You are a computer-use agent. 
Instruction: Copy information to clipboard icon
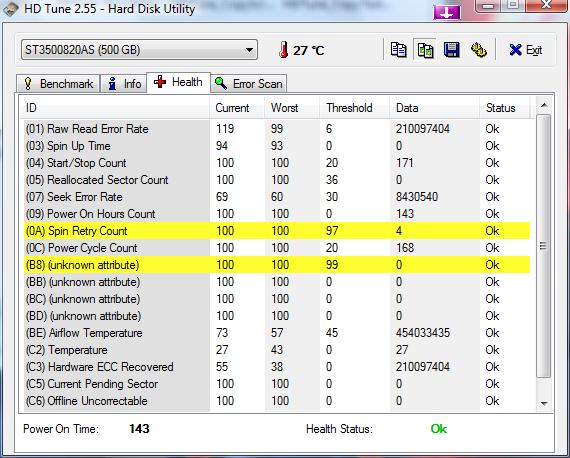click(x=398, y=50)
